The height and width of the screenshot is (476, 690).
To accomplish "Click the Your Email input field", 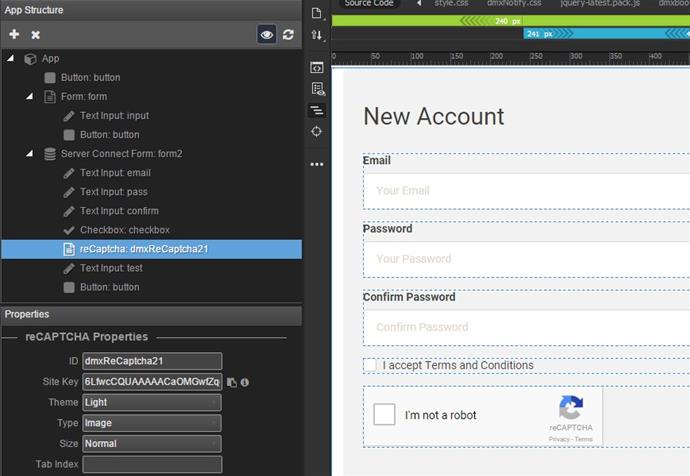I will [525, 190].
